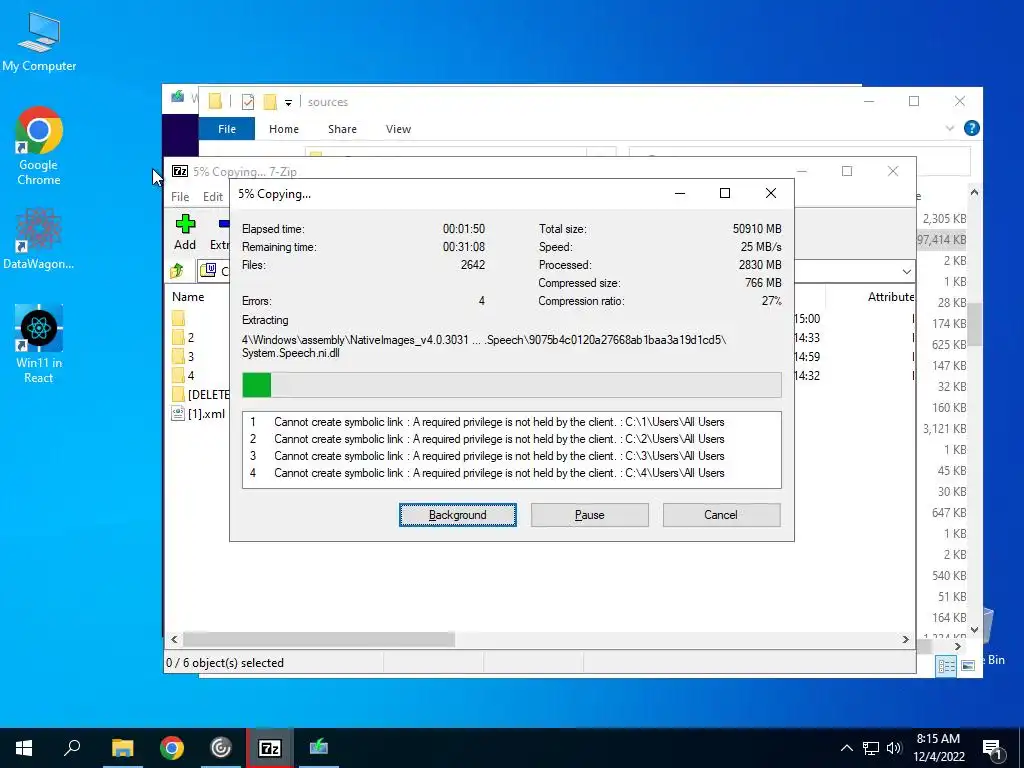
Task: Open the 7-Zip File menu
Action: pyautogui.click(x=180, y=197)
